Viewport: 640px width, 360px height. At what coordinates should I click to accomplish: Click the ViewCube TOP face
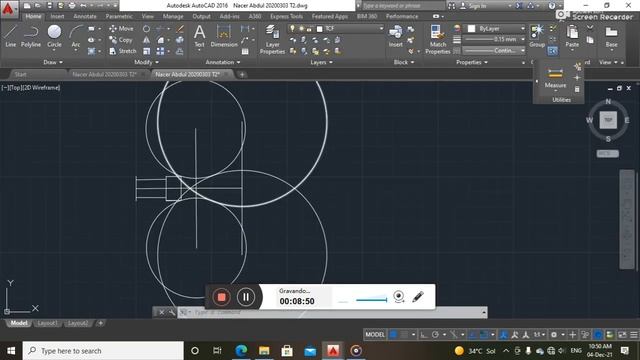tap(608, 120)
